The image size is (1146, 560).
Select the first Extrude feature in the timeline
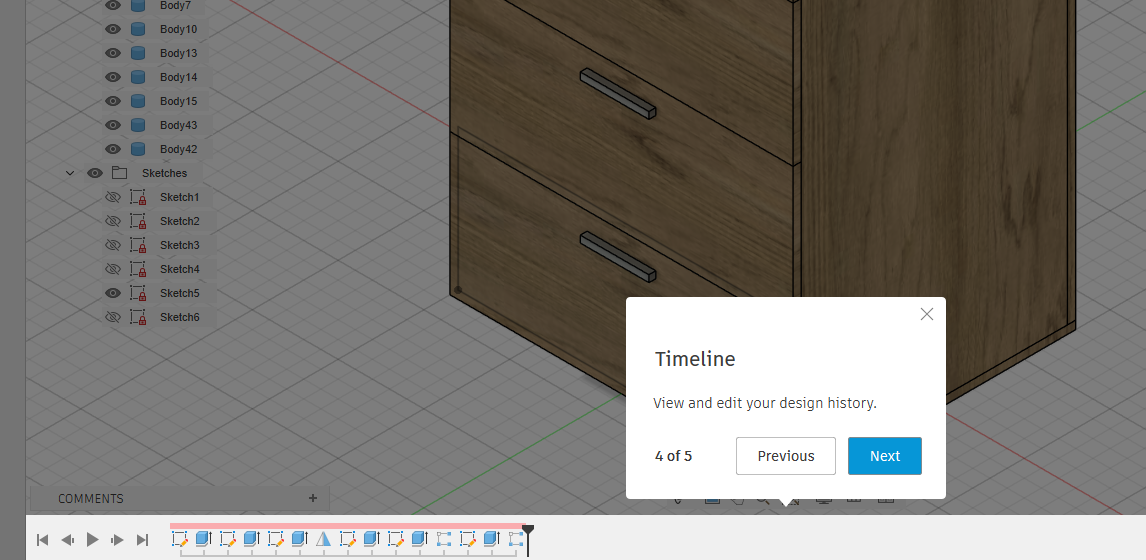[204, 540]
